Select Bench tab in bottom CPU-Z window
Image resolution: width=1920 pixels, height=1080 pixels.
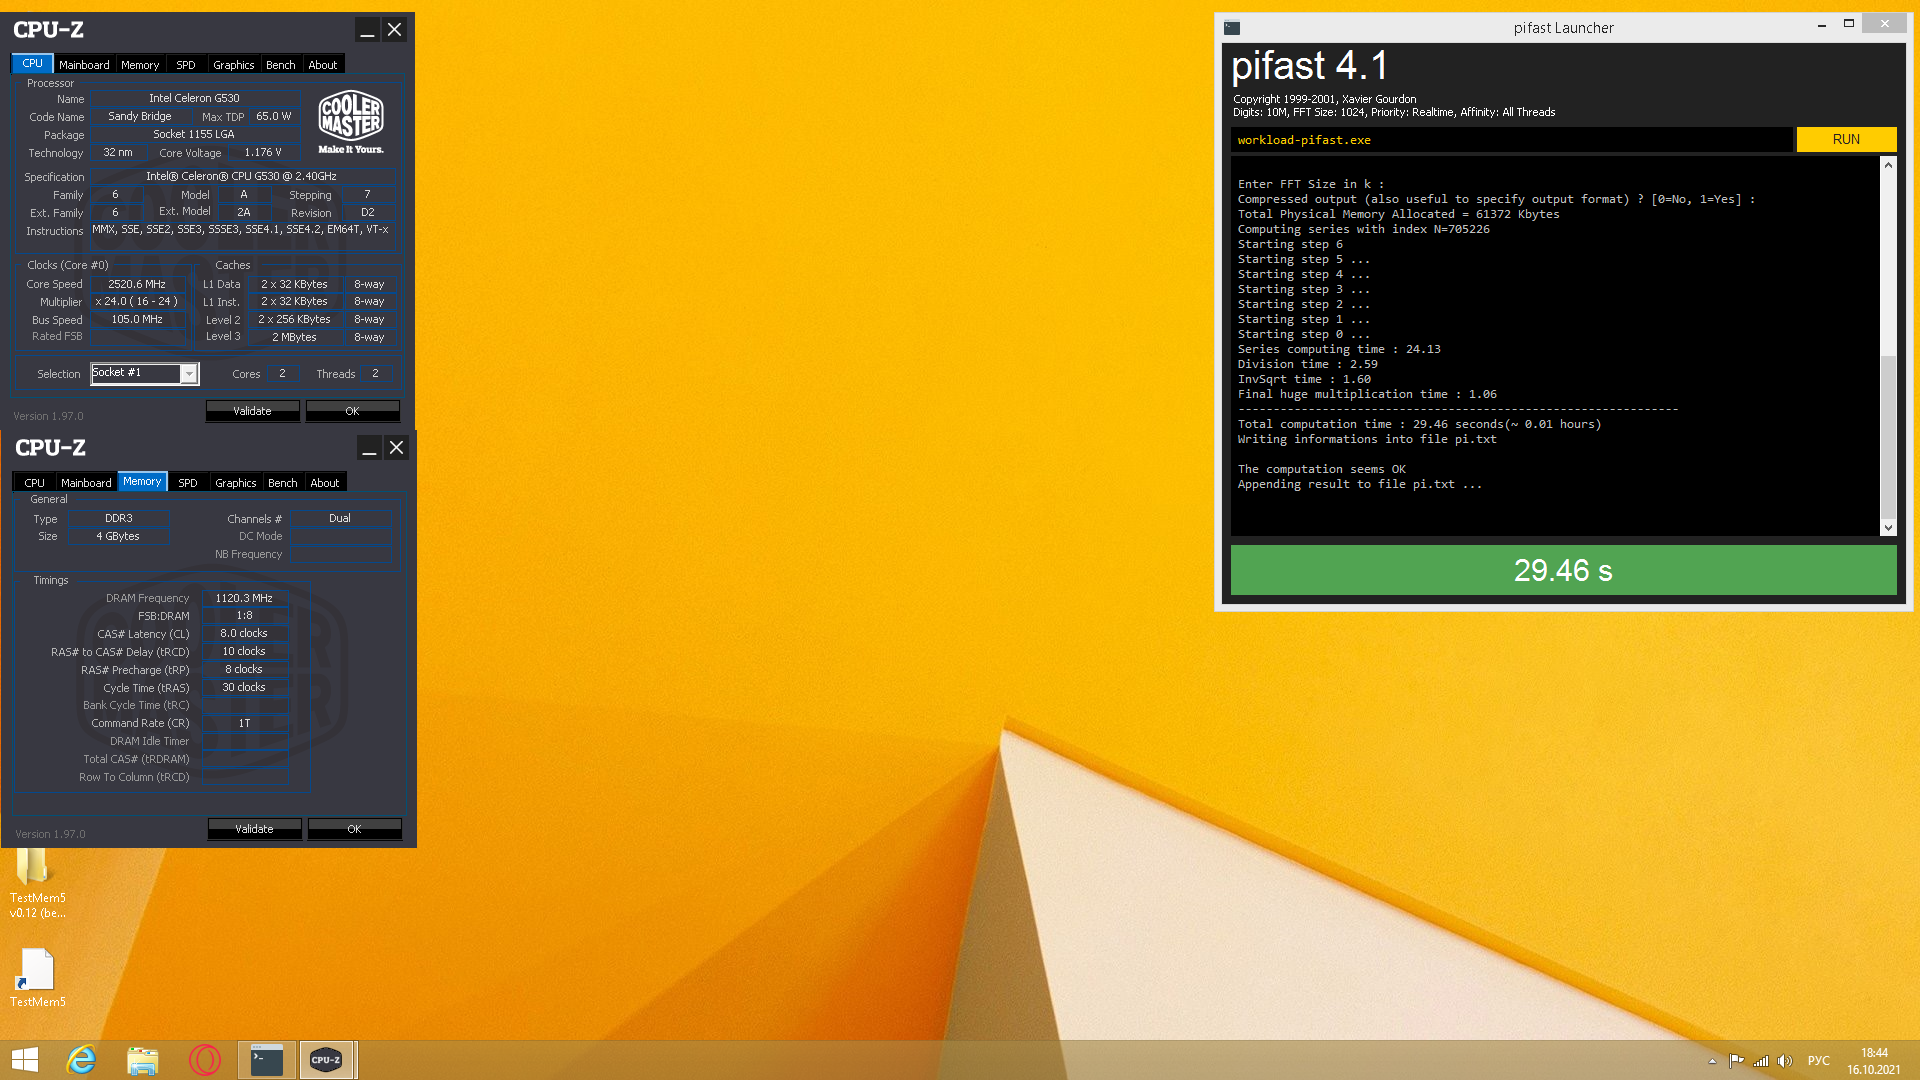[x=283, y=483]
